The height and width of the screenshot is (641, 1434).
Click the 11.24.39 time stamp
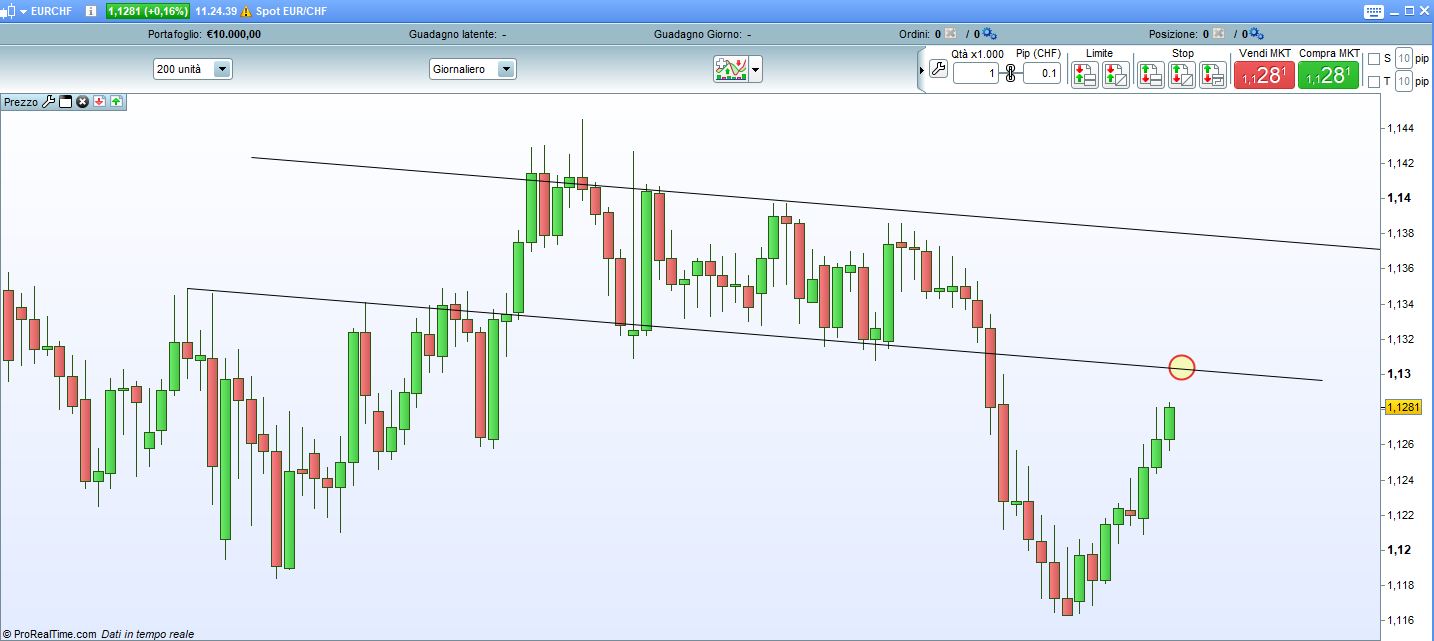coord(215,11)
